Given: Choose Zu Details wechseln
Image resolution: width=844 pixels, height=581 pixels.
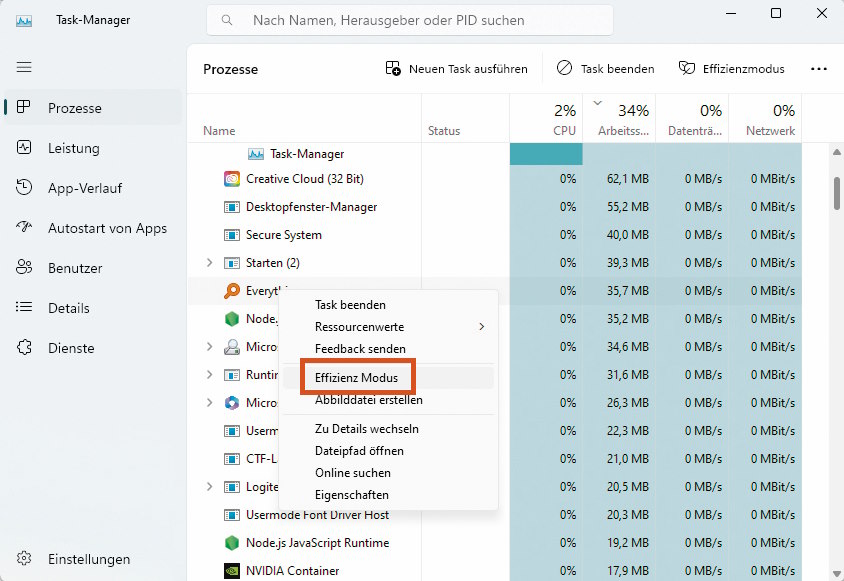Looking at the screenshot, I should click(388, 429).
